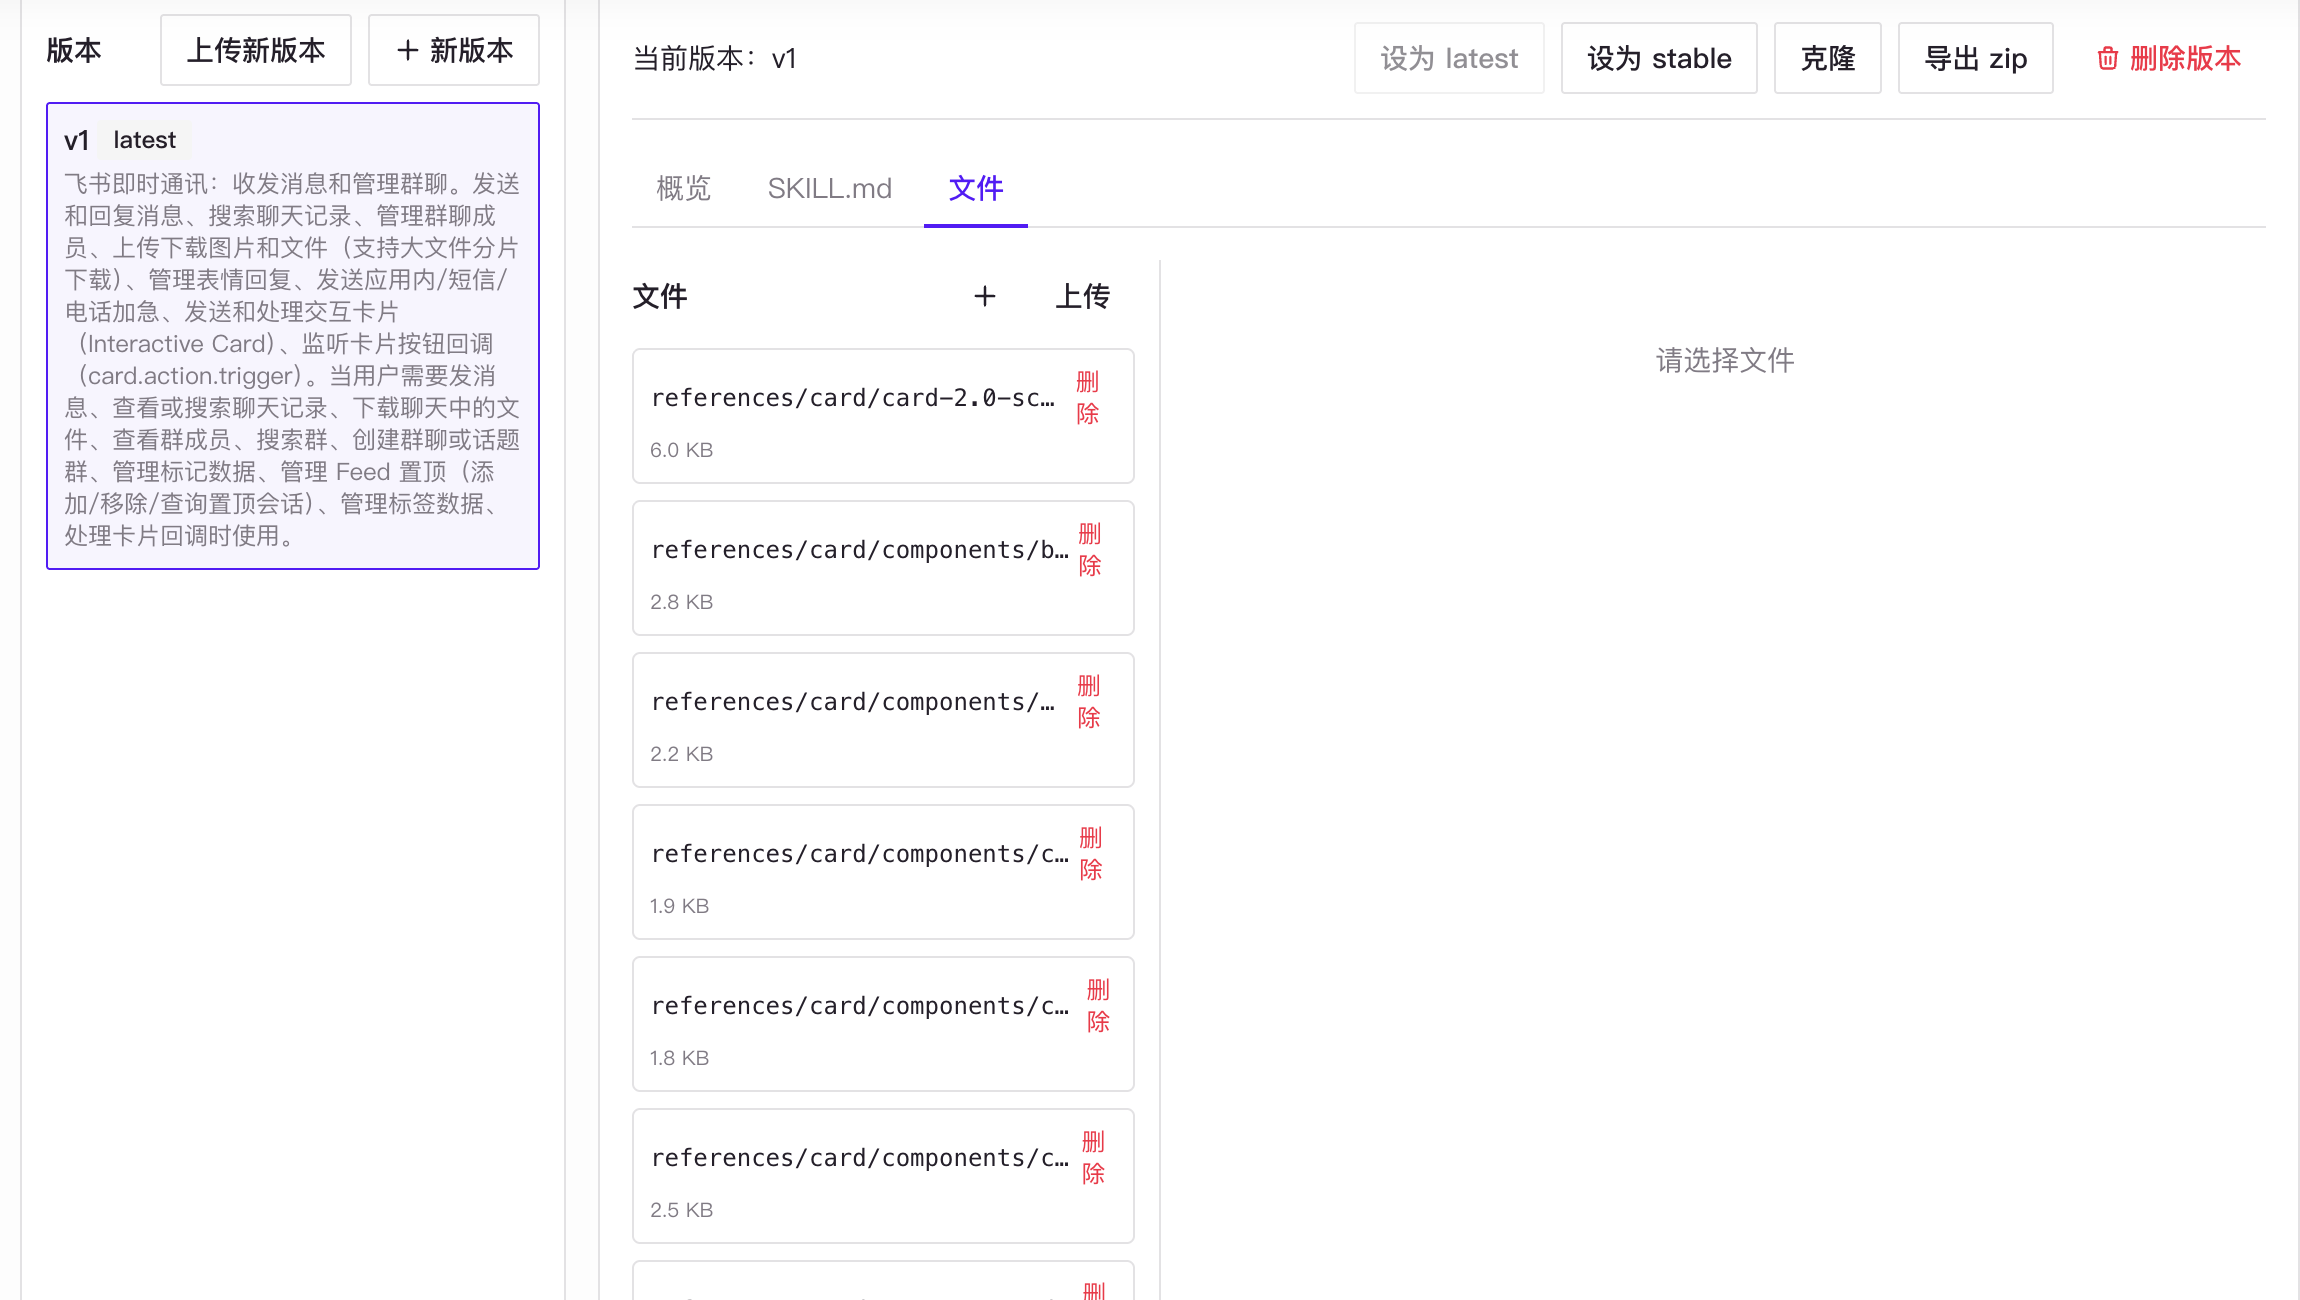Clone the current version
Screen dimensions: 2300x1300
point(1827,58)
